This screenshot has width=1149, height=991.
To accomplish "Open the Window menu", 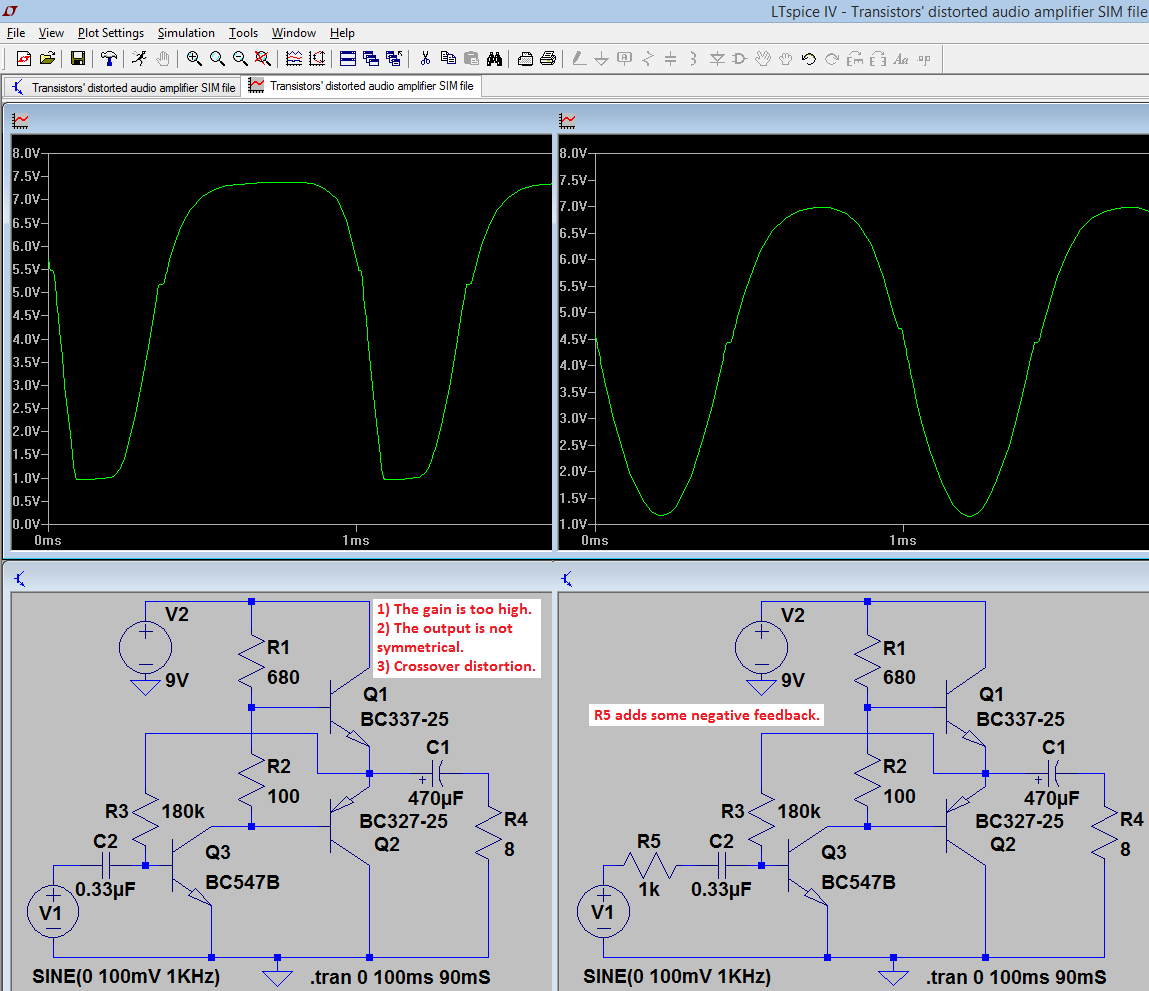I will (x=294, y=33).
